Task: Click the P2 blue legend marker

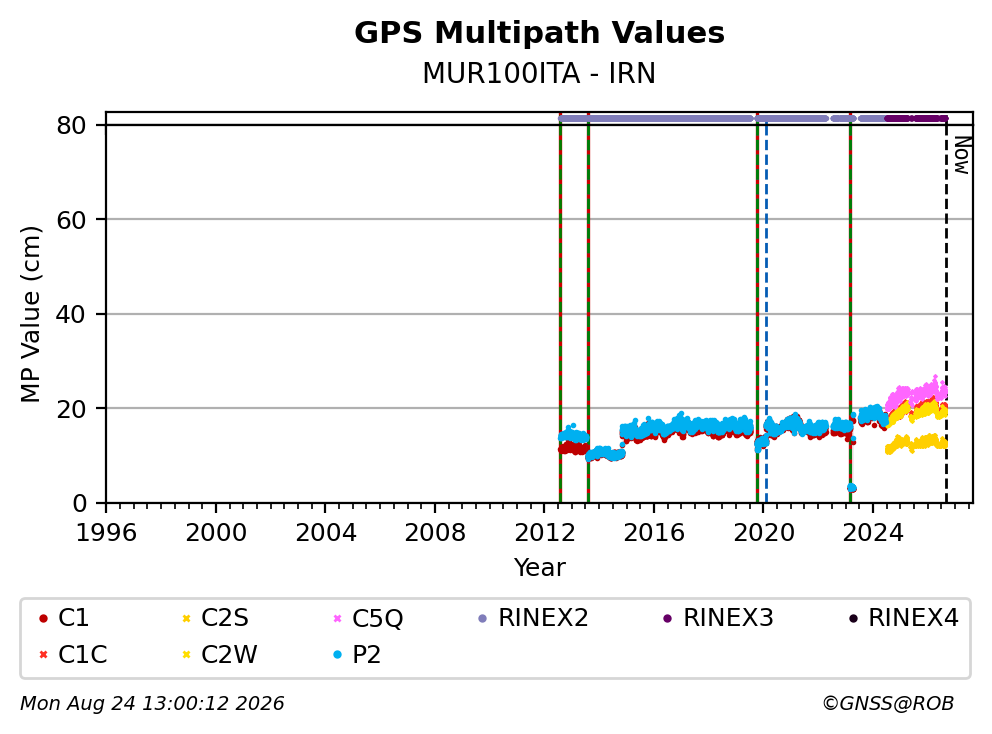Action: coord(337,655)
